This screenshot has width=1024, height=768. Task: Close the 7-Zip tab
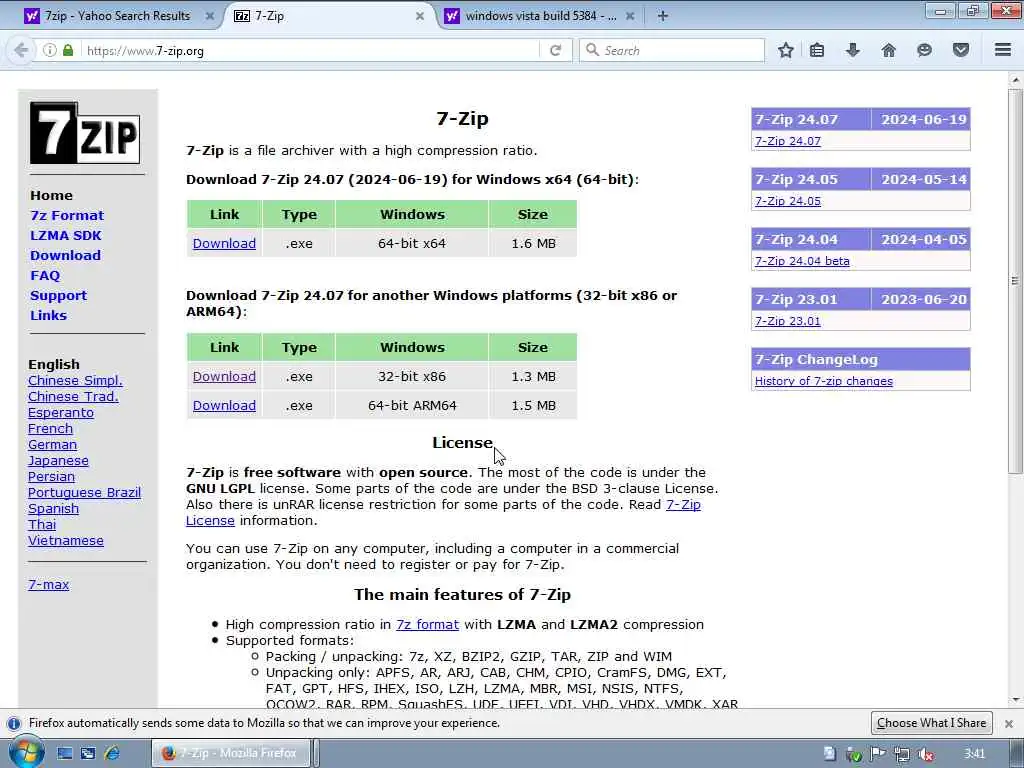coord(420,16)
